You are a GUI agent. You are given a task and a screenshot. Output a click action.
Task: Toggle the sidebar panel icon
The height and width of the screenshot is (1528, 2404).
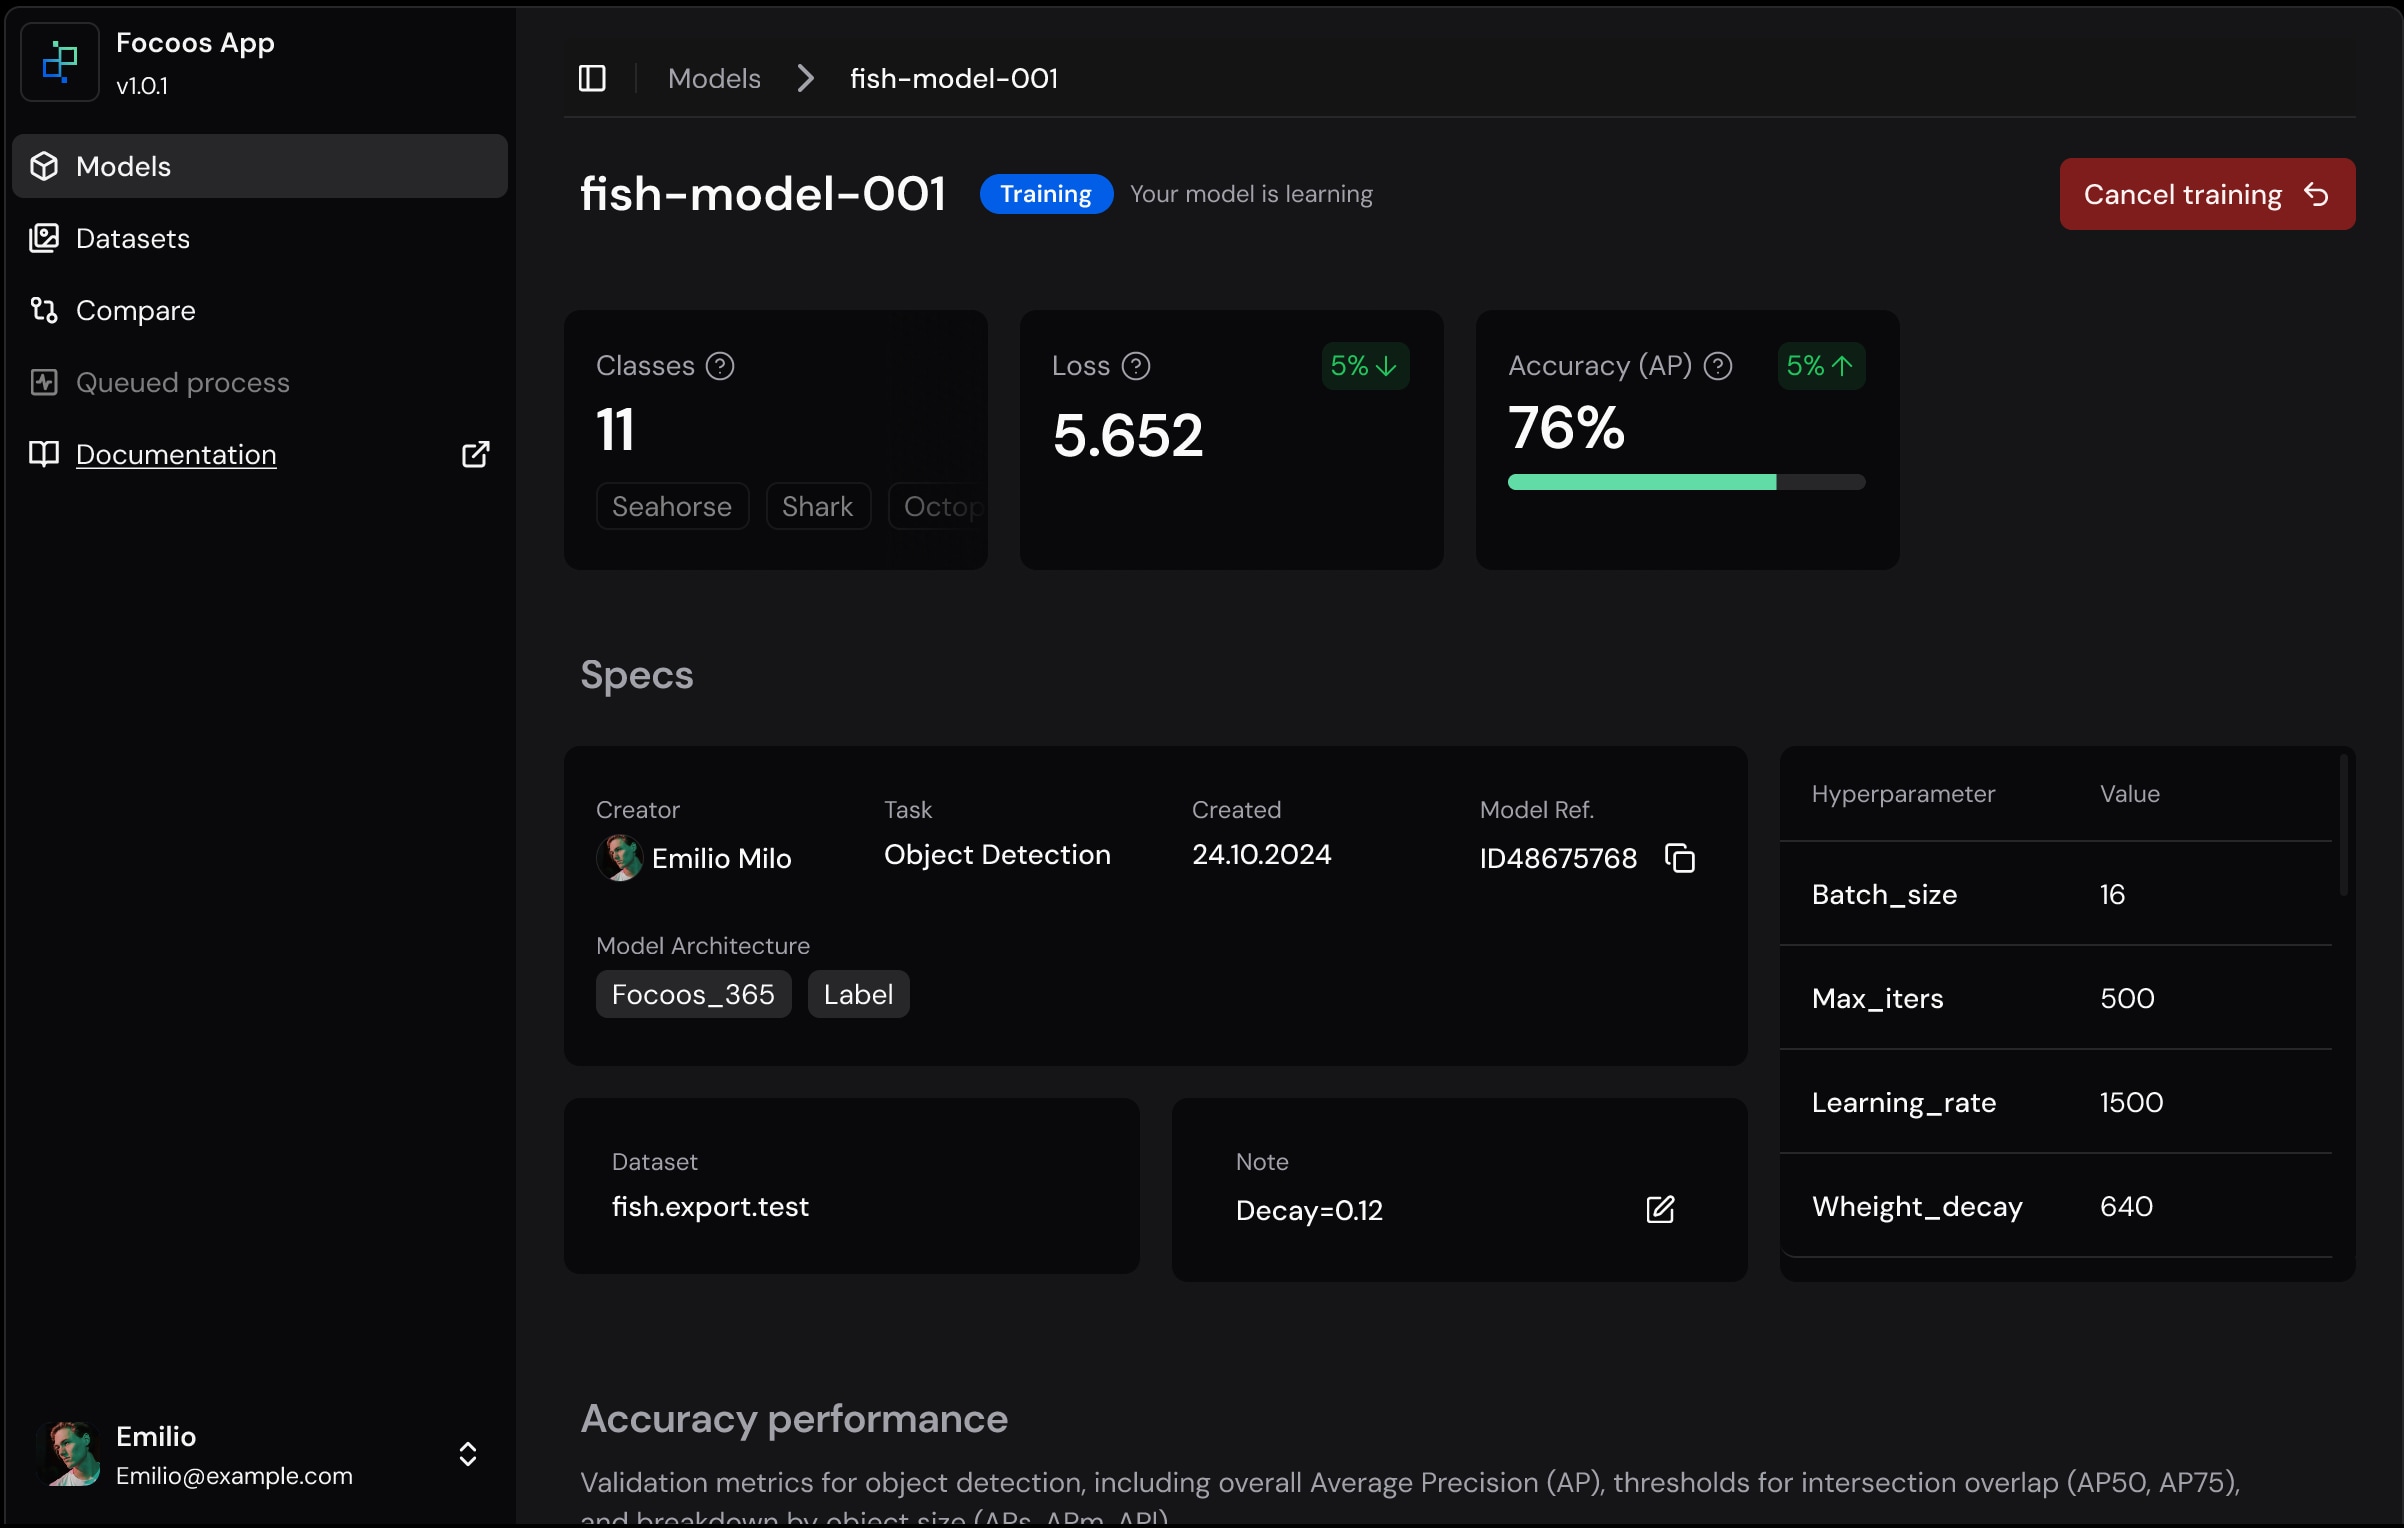click(592, 78)
